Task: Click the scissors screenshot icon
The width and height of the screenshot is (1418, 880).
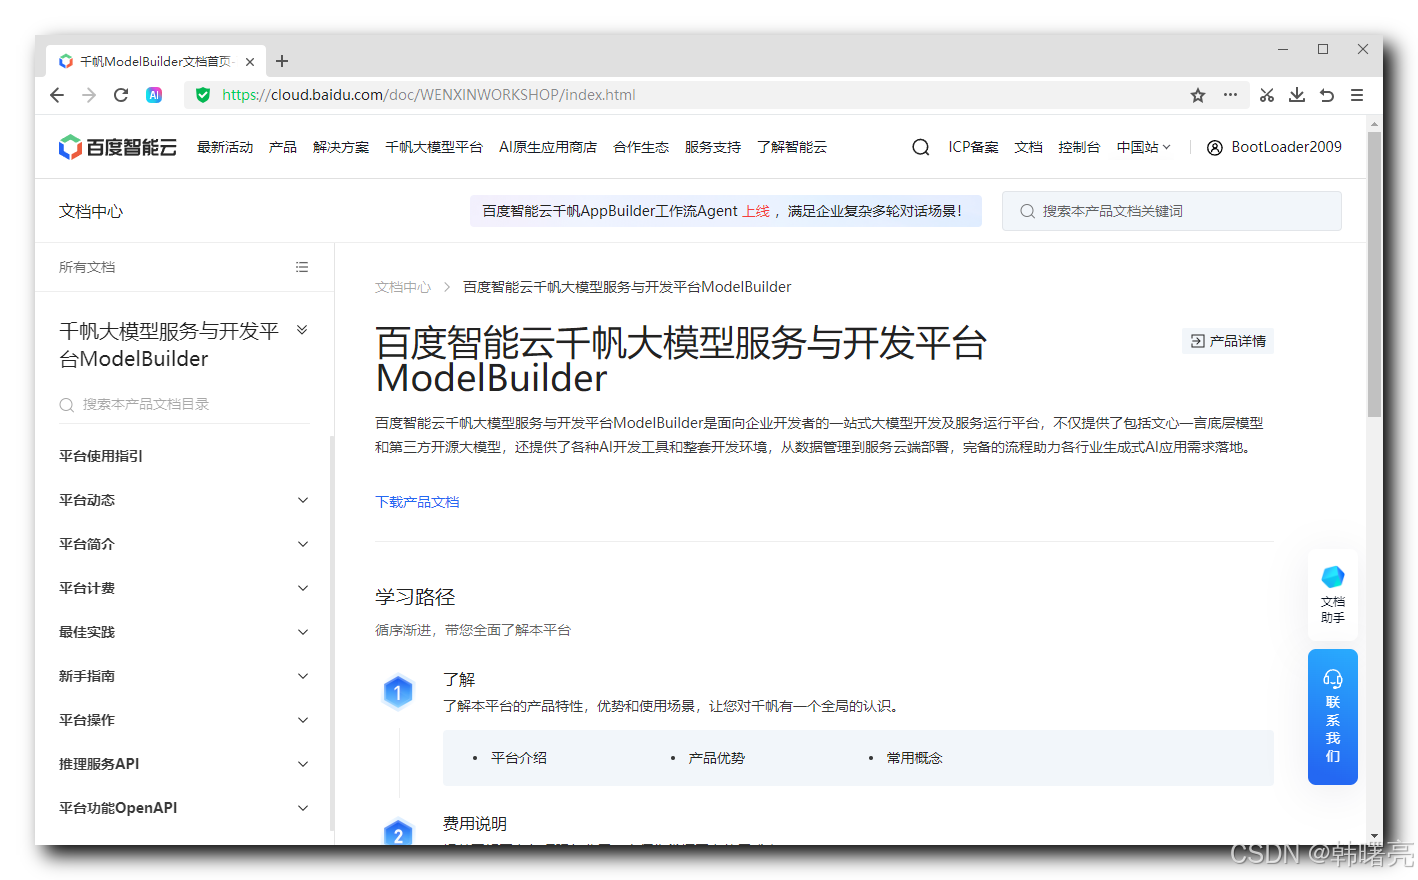Action: click(1267, 95)
